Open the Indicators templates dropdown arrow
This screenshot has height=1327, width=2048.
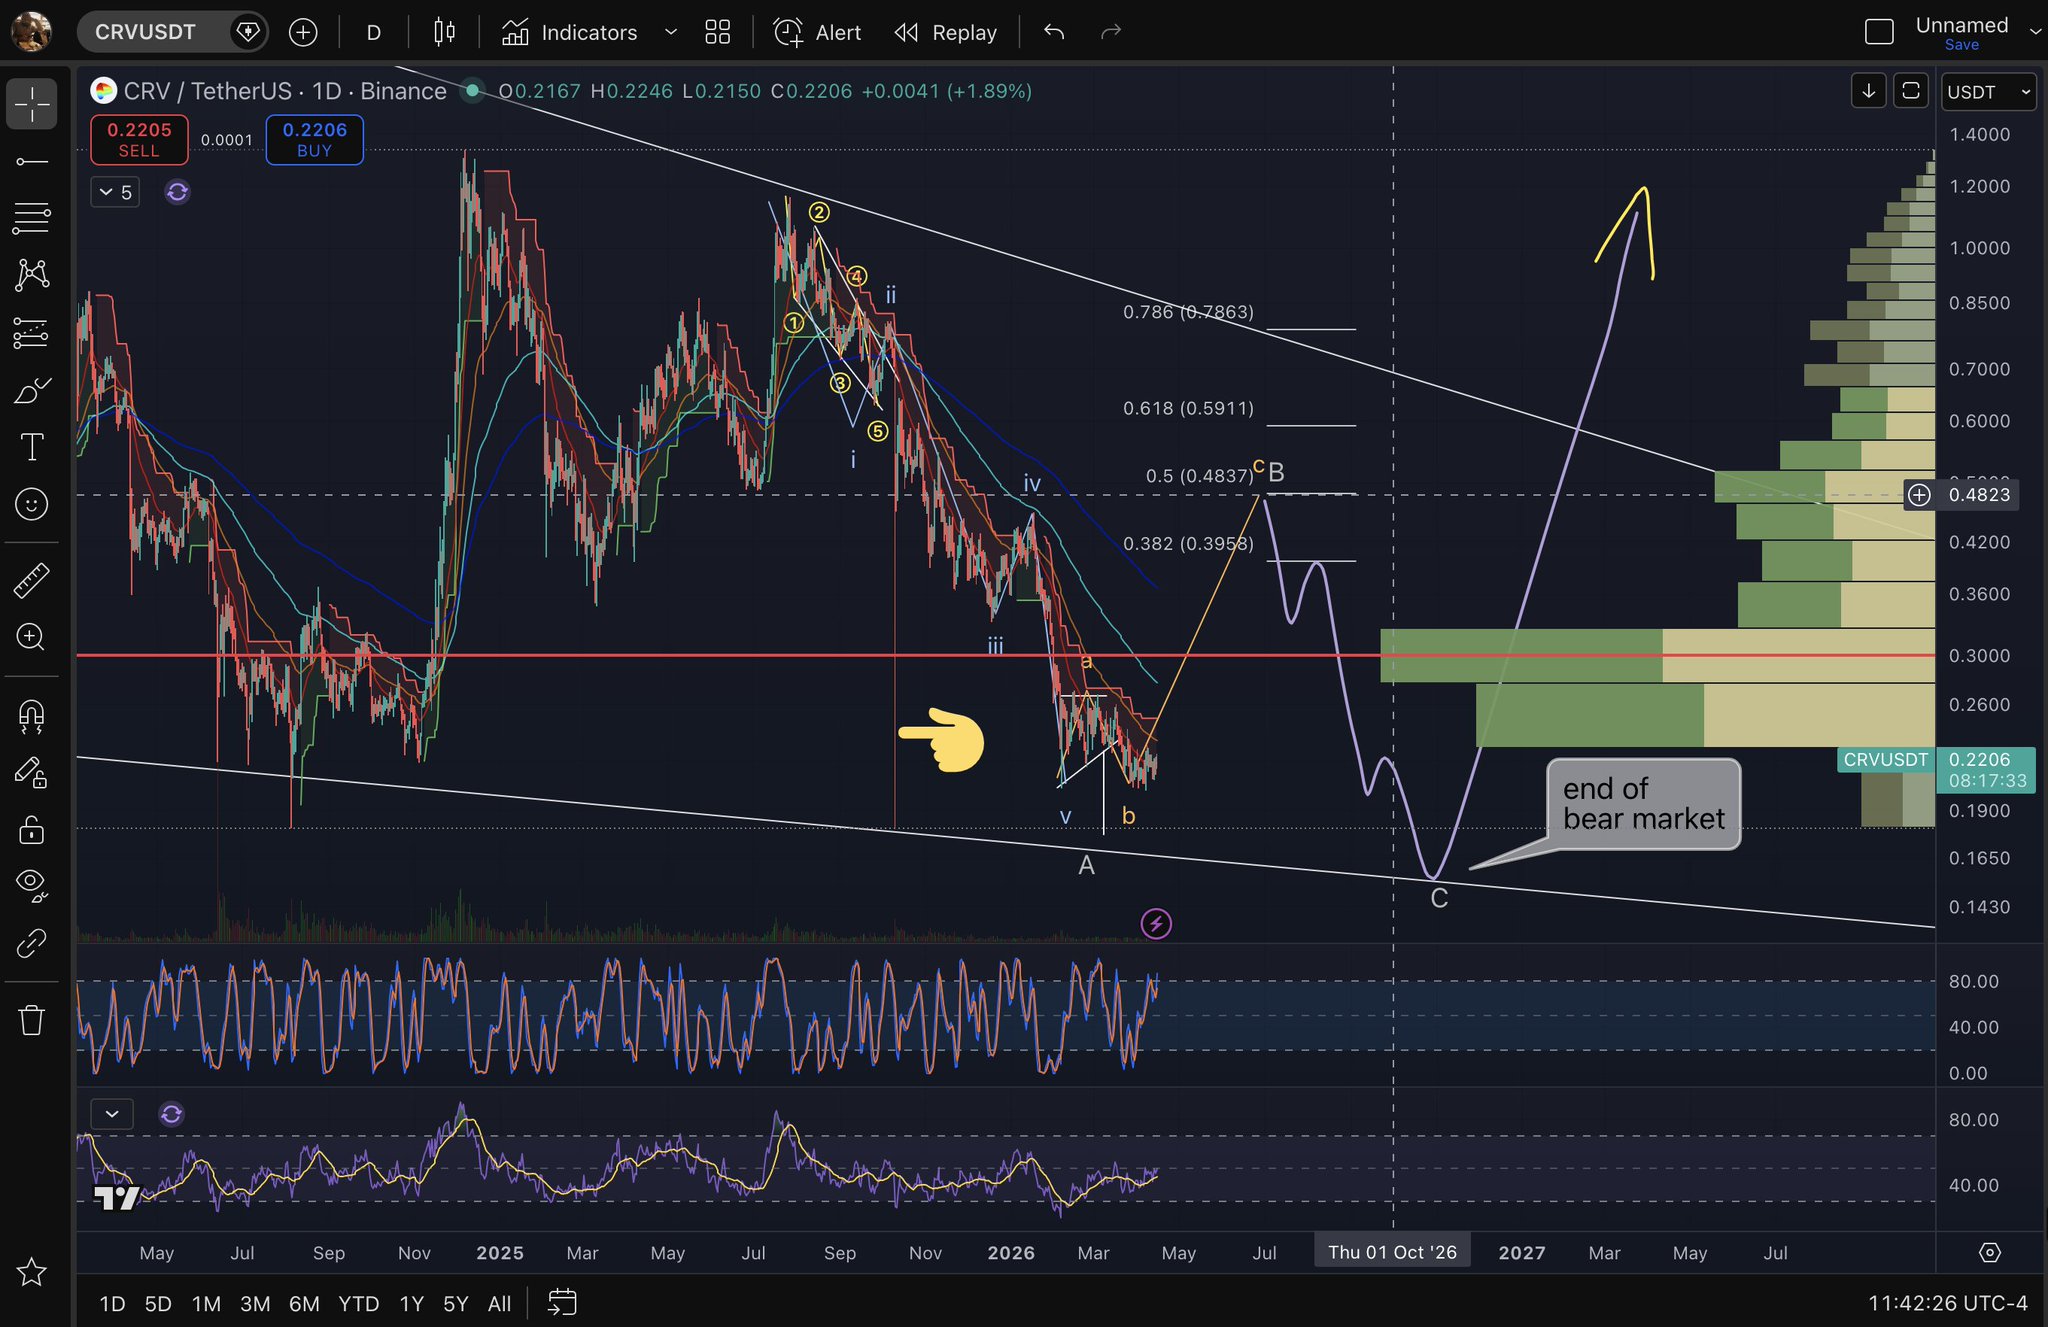[x=670, y=32]
